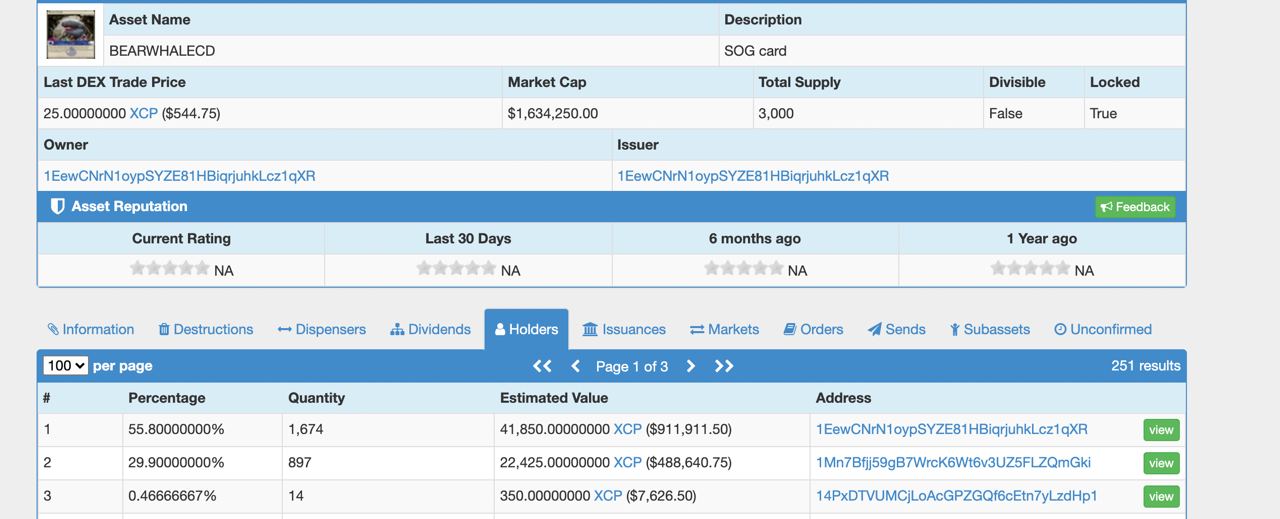1280x519 pixels.
Task: Open address 1Mn7Bfjj59gB7WrcK6Wt6v3UZ5FLZQmGki
Action: (953, 463)
